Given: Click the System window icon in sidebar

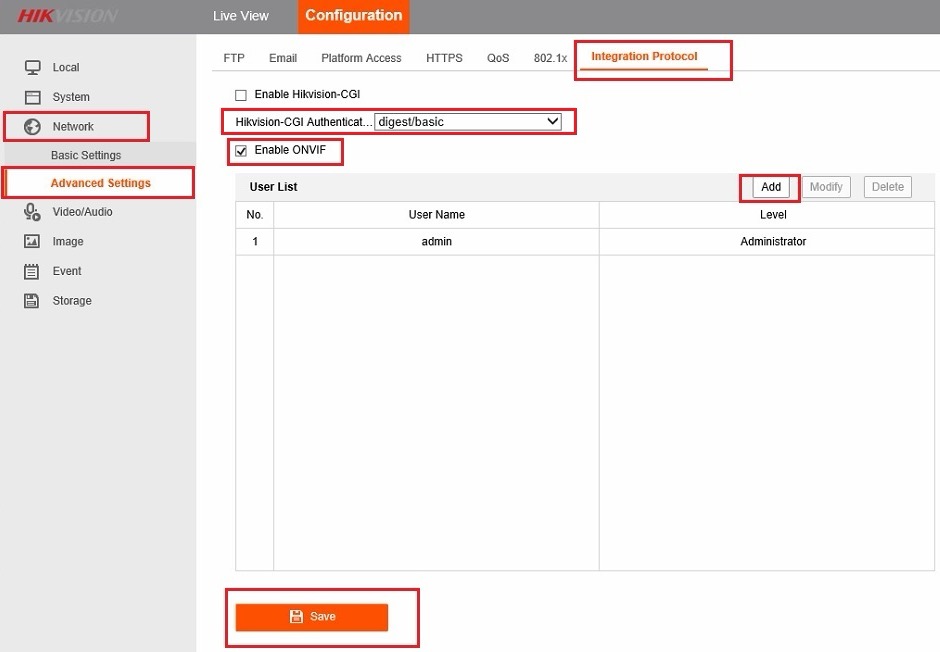Looking at the screenshot, I should 32,97.
